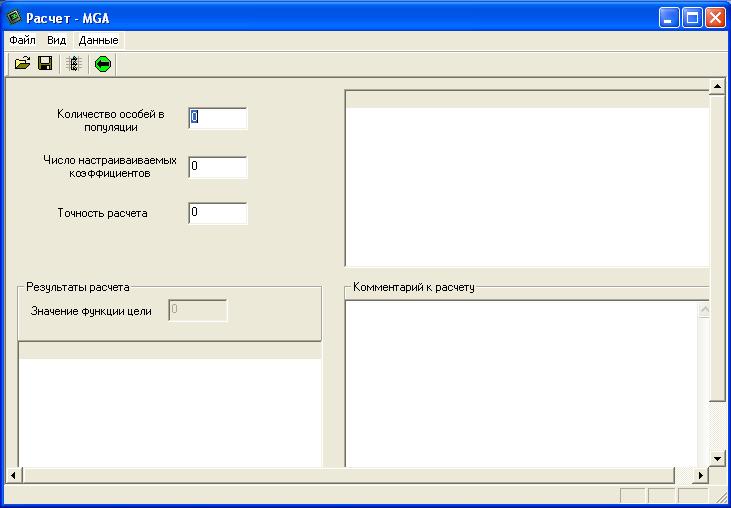Image resolution: width=731 pixels, height=508 pixels.
Task: Click the header of the upper right list
Action: point(526,99)
